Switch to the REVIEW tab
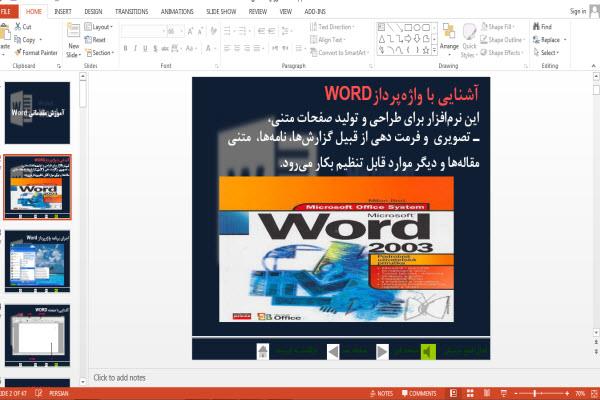The width and height of the screenshot is (600, 400). click(x=258, y=12)
